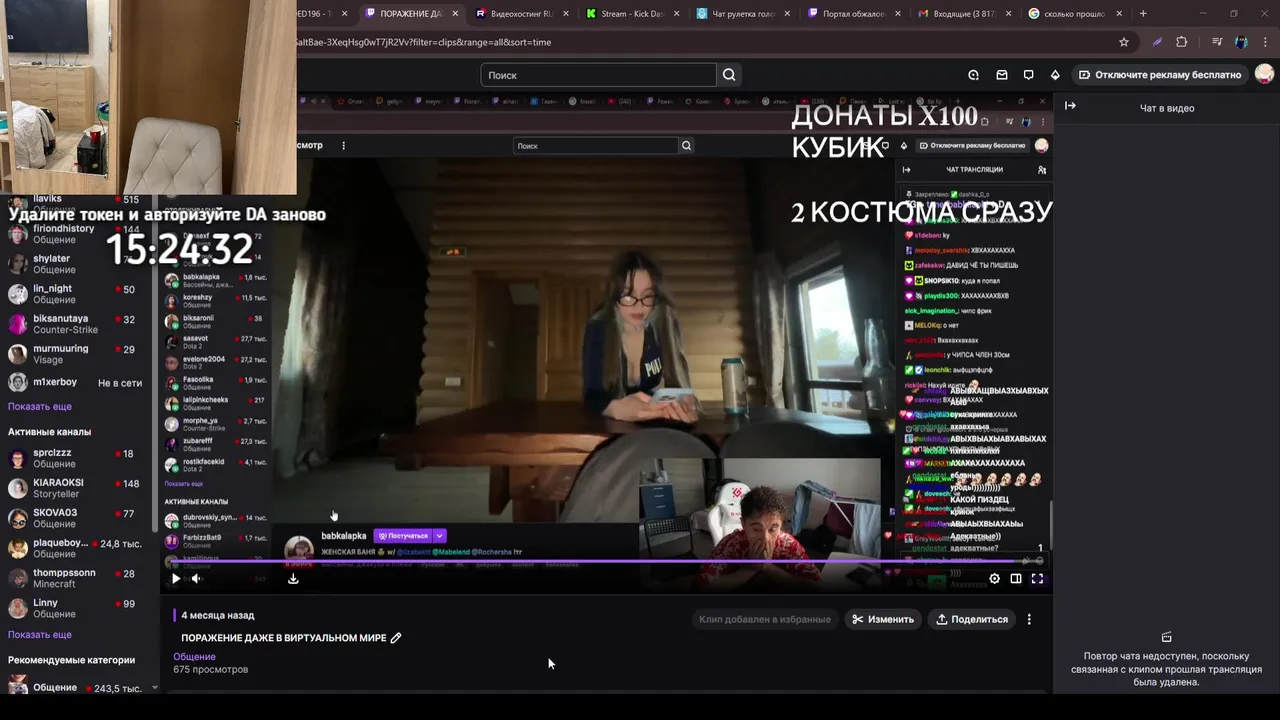The width and height of the screenshot is (1280, 720).
Task: Open biksanutaya Counter-Strike channel
Action: pyautogui.click(x=75, y=324)
